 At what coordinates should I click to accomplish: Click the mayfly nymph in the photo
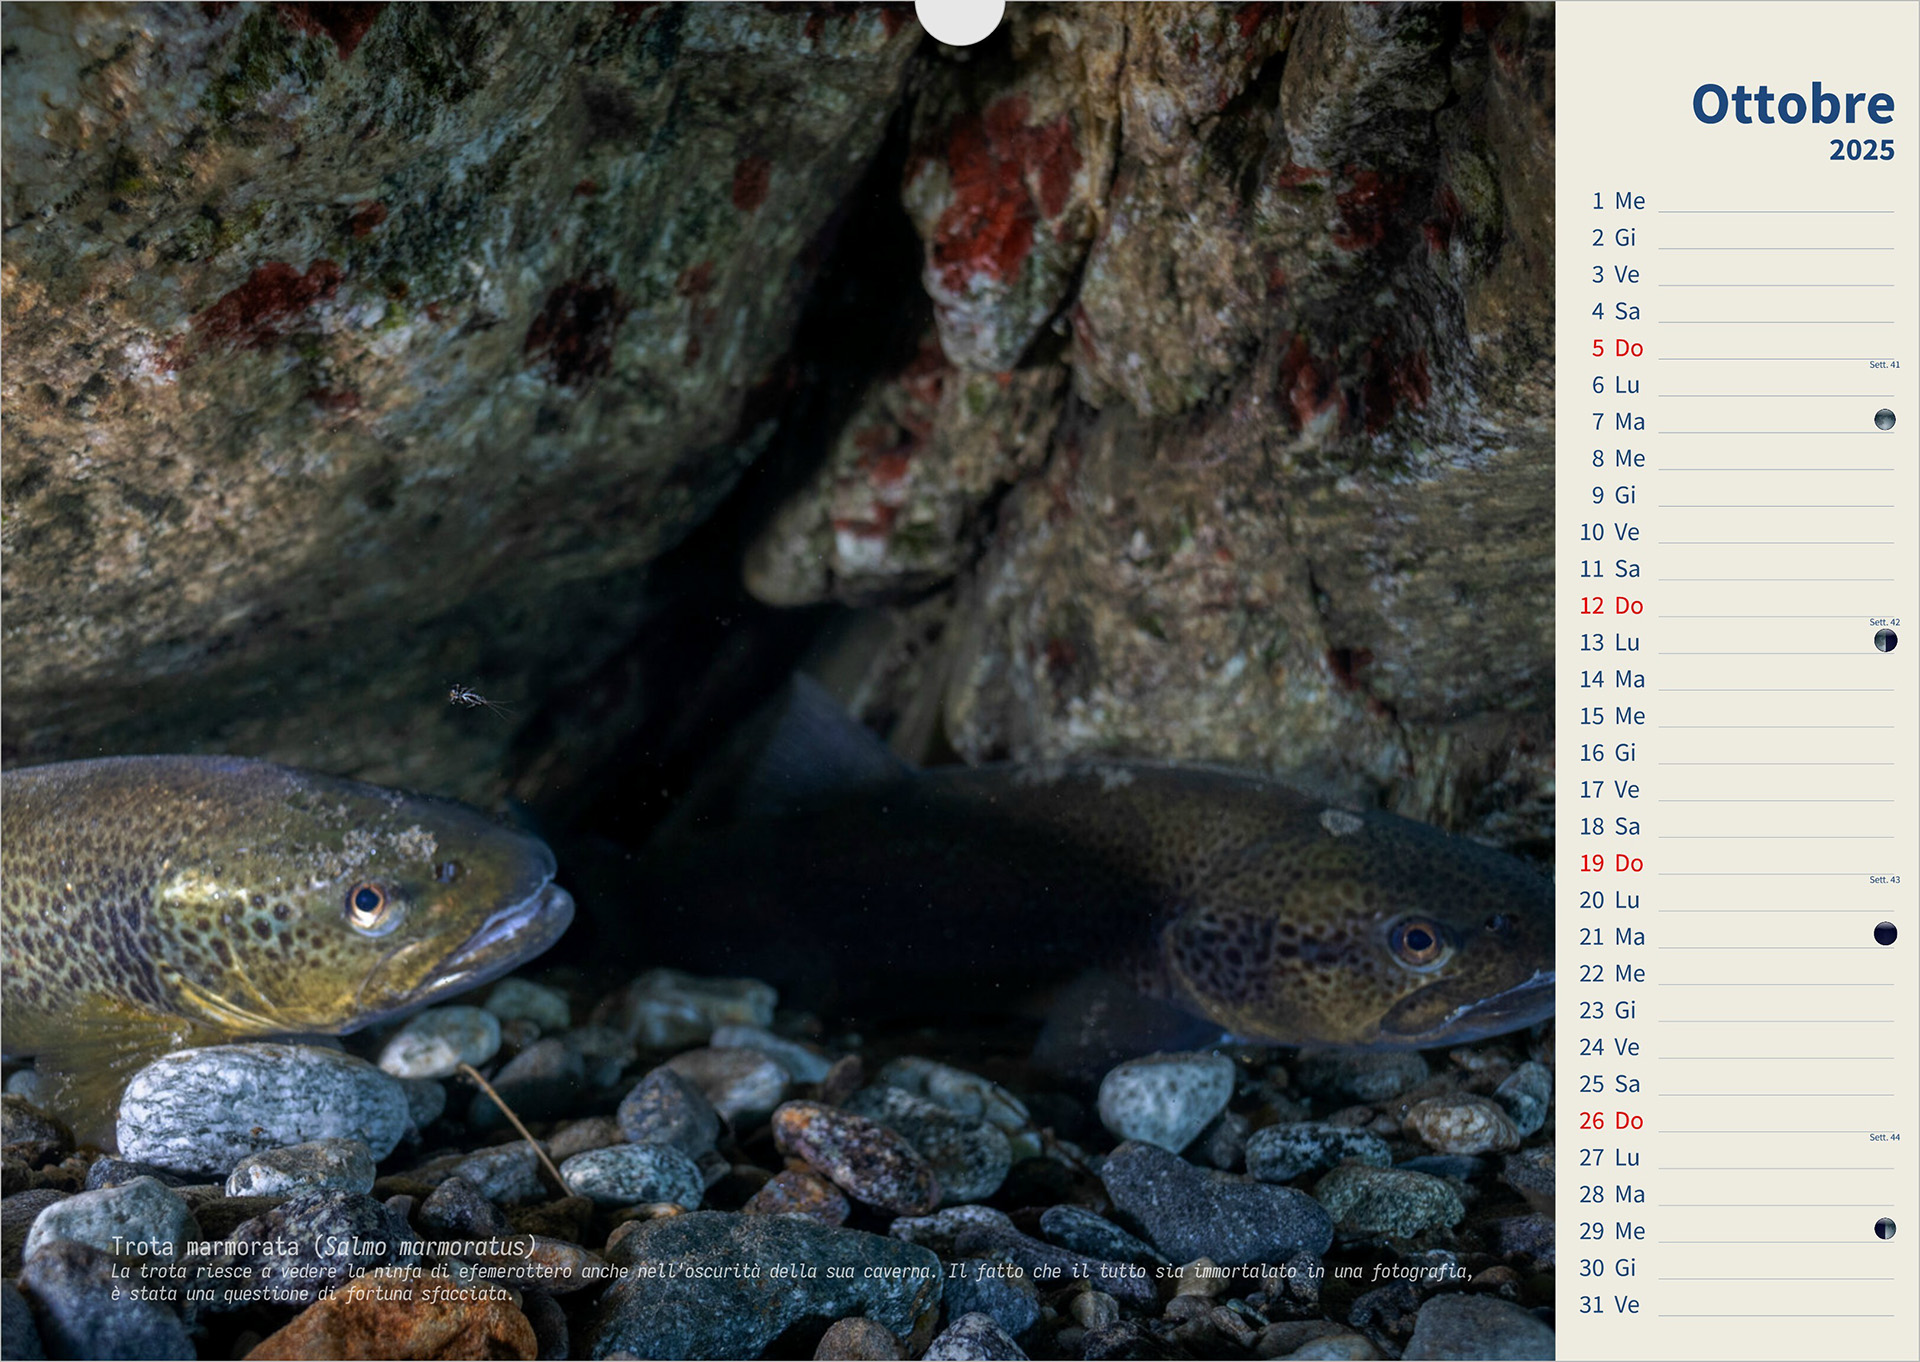pos(474,698)
